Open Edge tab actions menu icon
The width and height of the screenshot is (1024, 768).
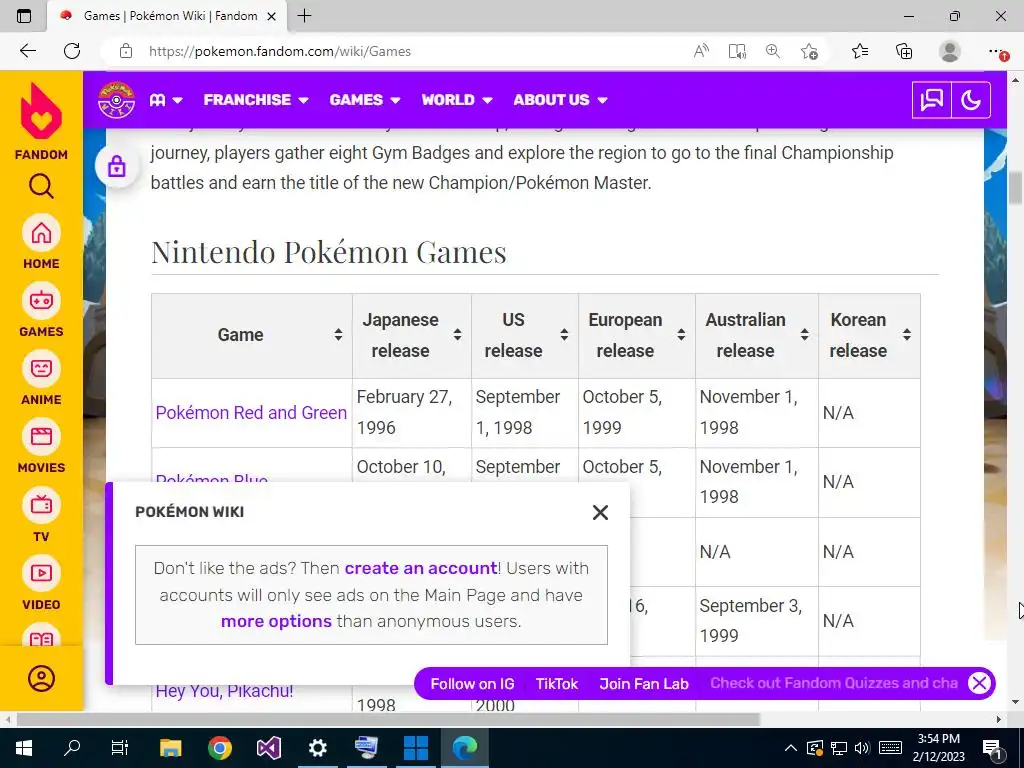24,16
